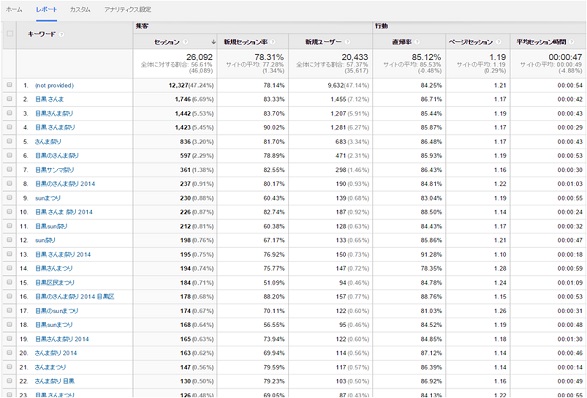Tick the checkbox for row 22 さんま祭り 目黒
587x398 pixels.
point(10,381)
